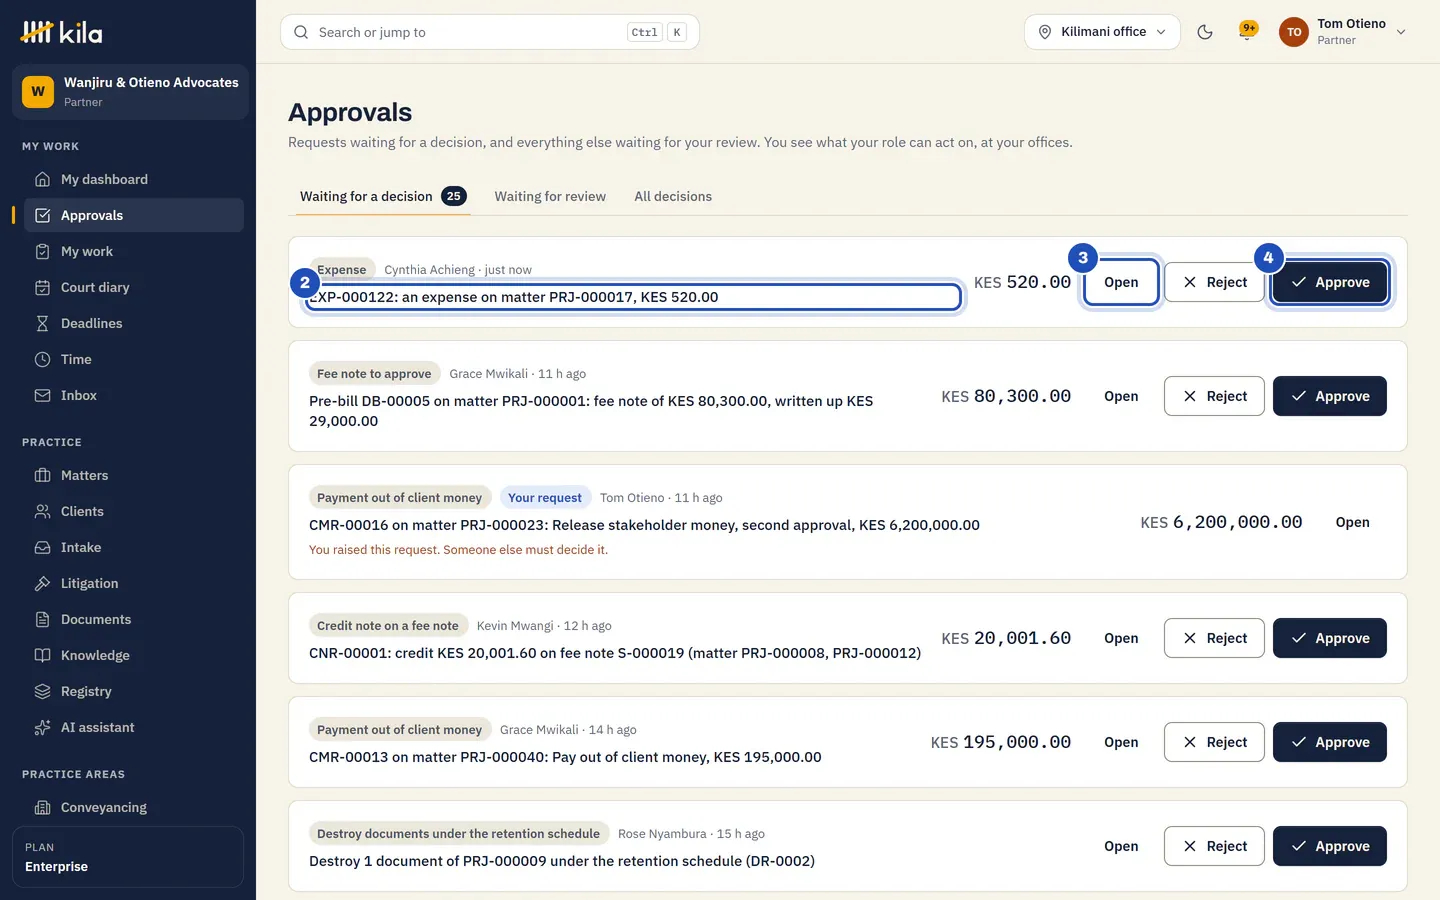Open Wanjiru & Otieno Advocates firm switcher
The height and width of the screenshot is (900, 1440).
(130, 92)
